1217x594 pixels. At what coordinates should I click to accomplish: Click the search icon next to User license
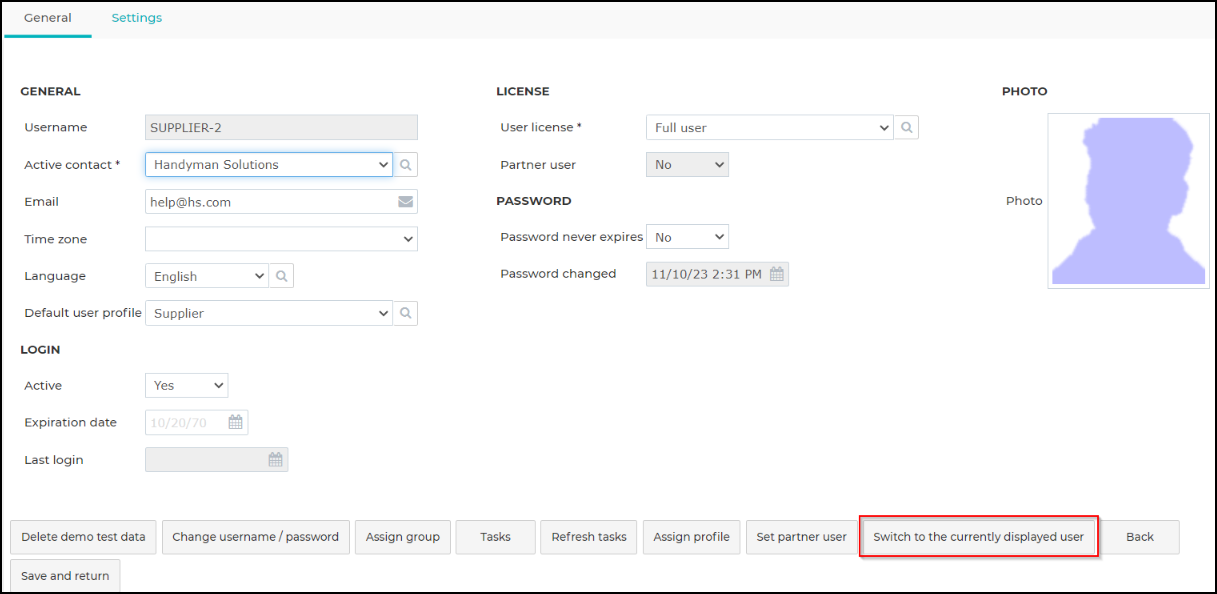[x=906, y=127]
